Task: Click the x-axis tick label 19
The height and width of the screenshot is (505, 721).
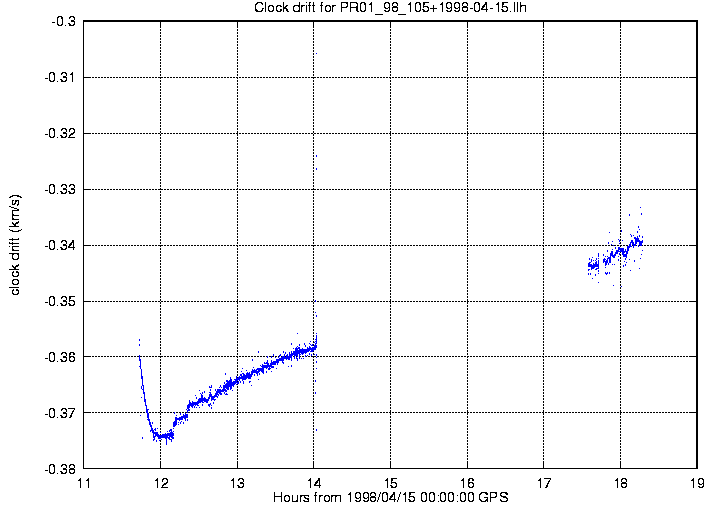Action: [x=696, y=482]
